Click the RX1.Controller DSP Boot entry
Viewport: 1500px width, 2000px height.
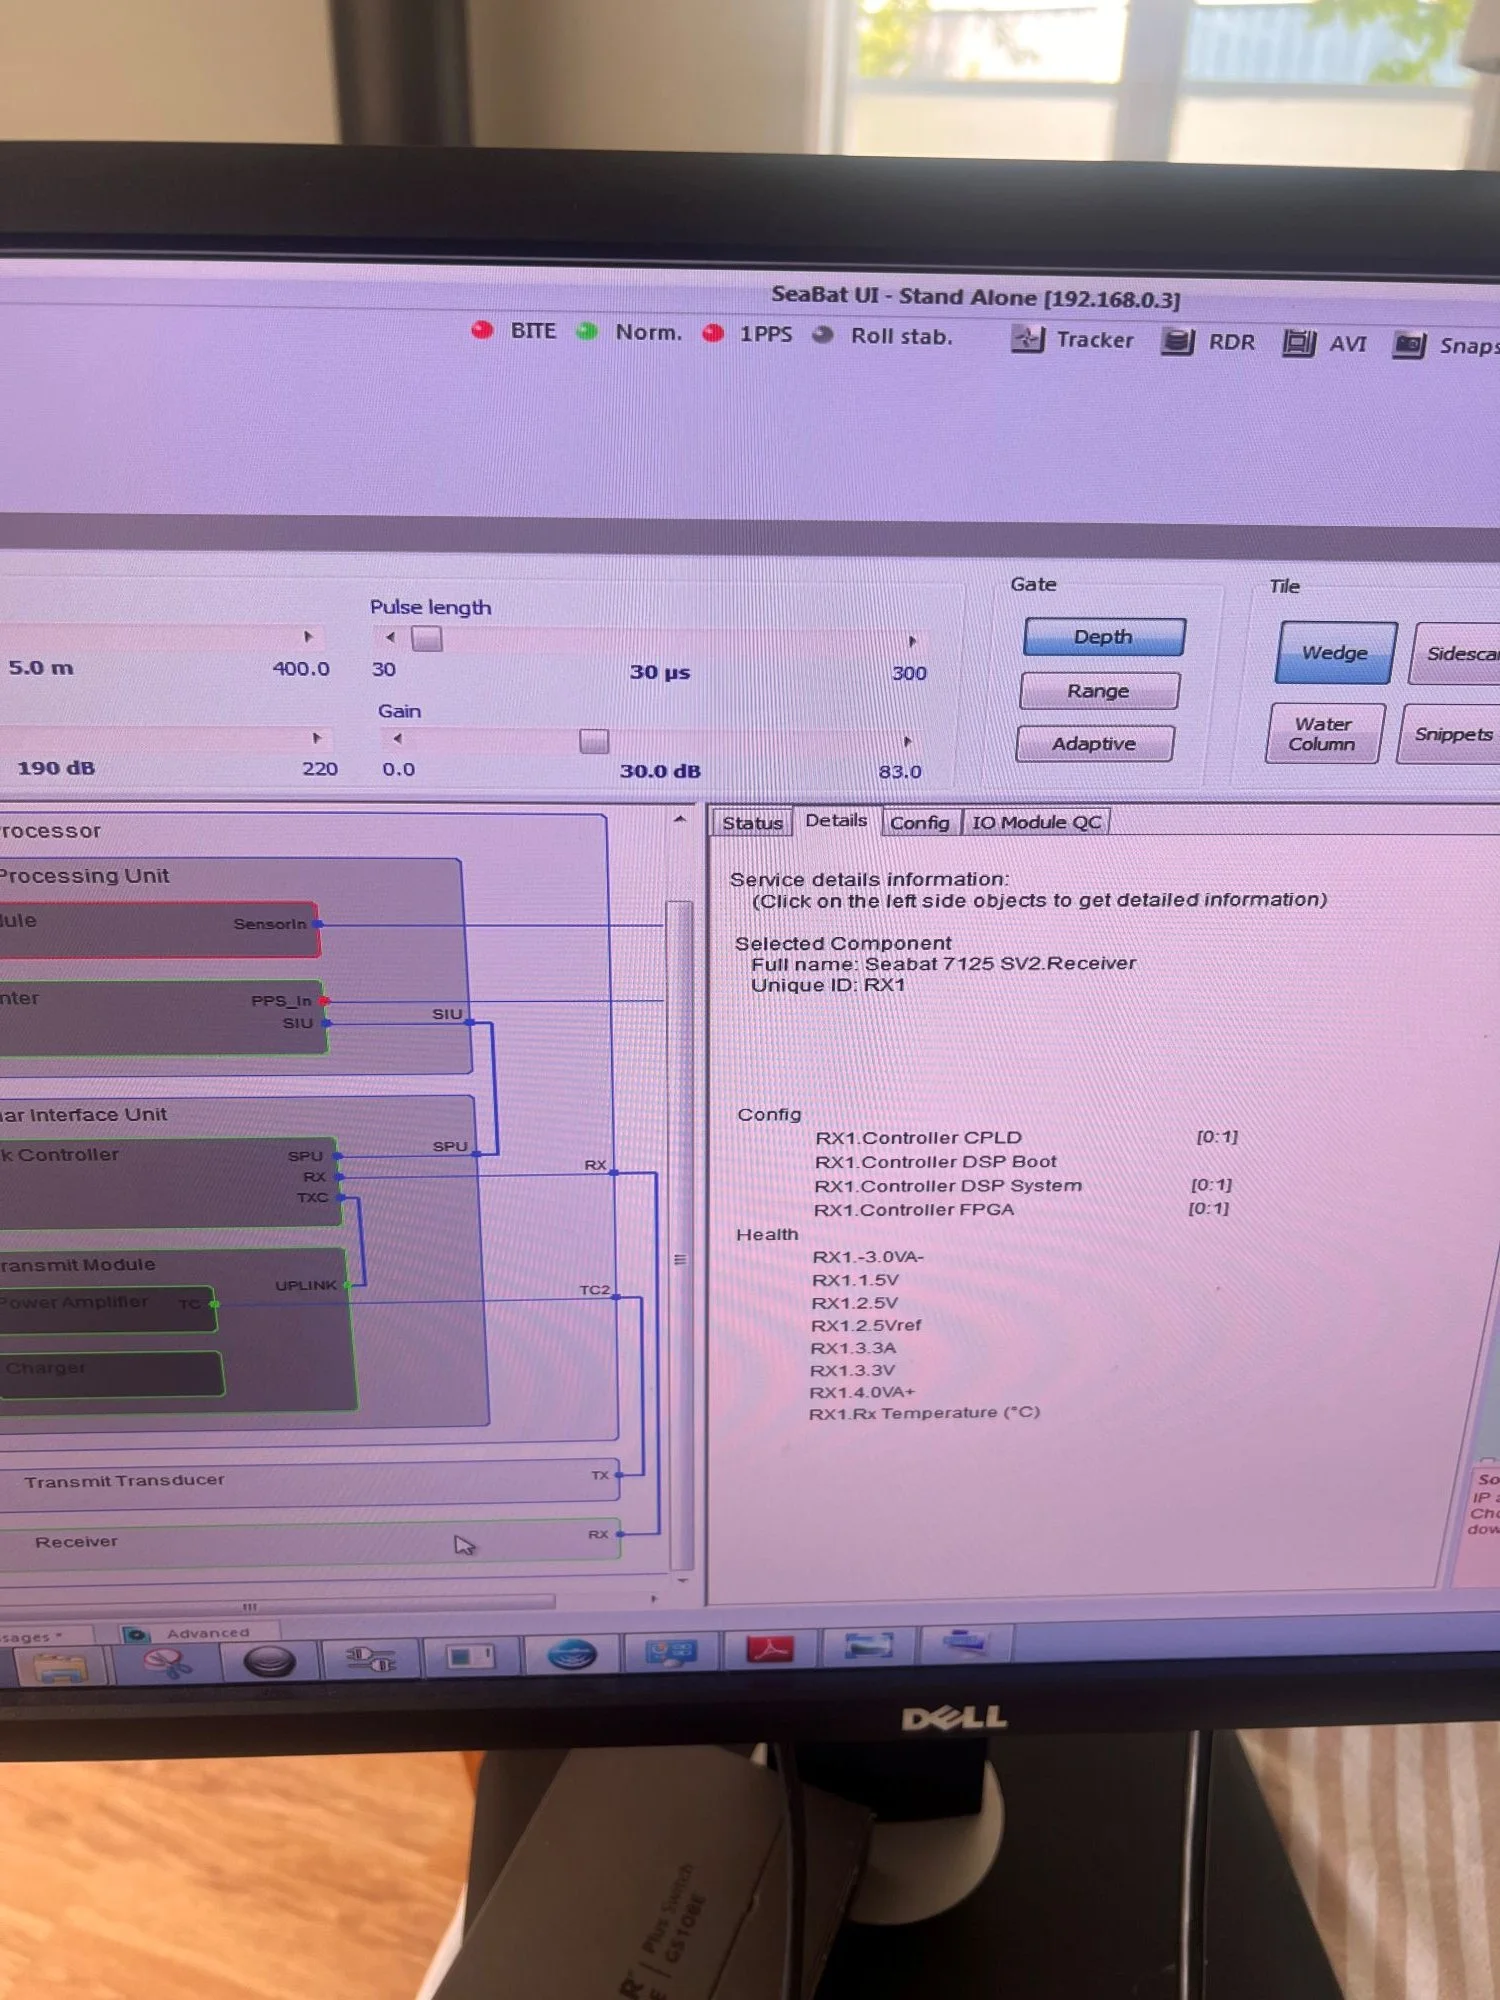tap(935, 1162)
